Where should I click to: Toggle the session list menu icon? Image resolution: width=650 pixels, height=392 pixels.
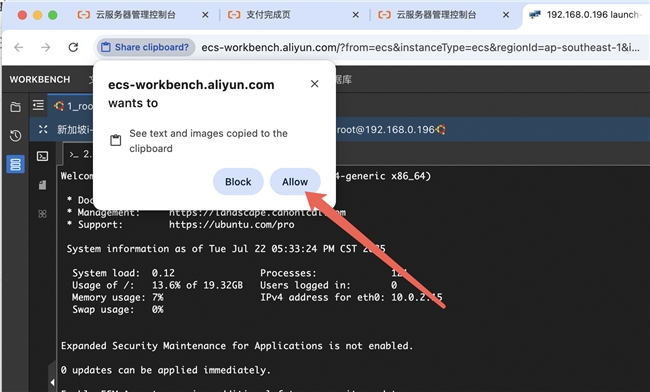click(x=38, y=105)
